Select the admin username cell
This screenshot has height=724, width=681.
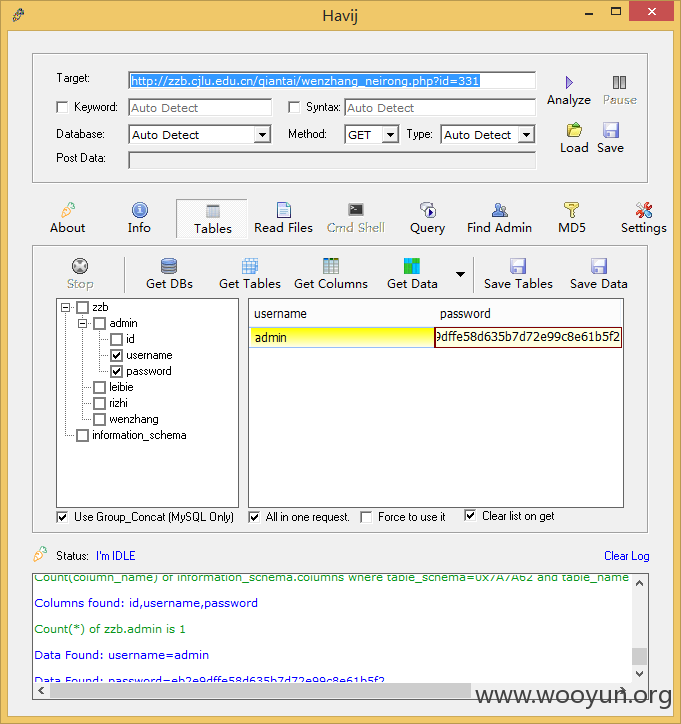pos(342,338)
